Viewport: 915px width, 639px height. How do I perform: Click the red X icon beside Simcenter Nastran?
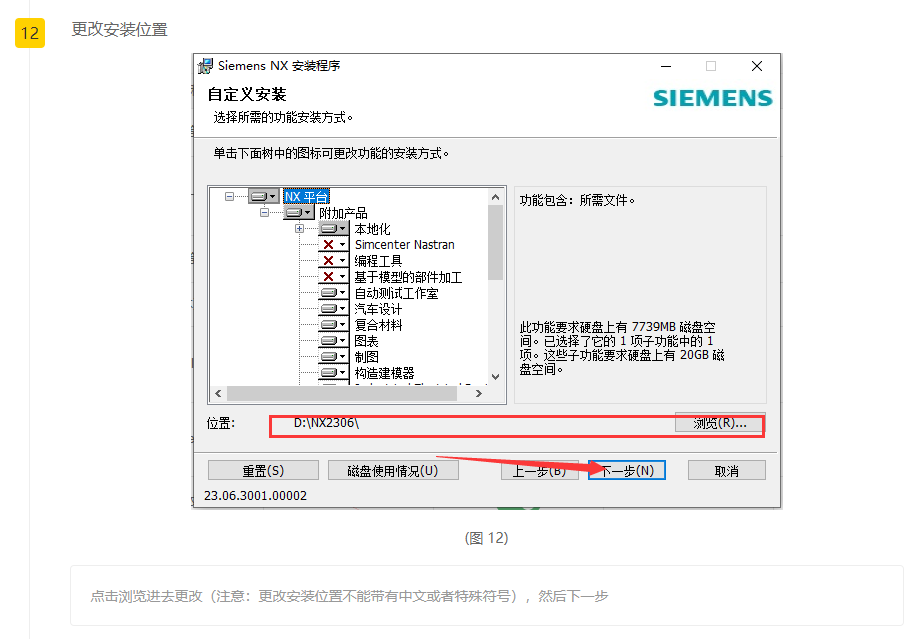tap(334, 245)
